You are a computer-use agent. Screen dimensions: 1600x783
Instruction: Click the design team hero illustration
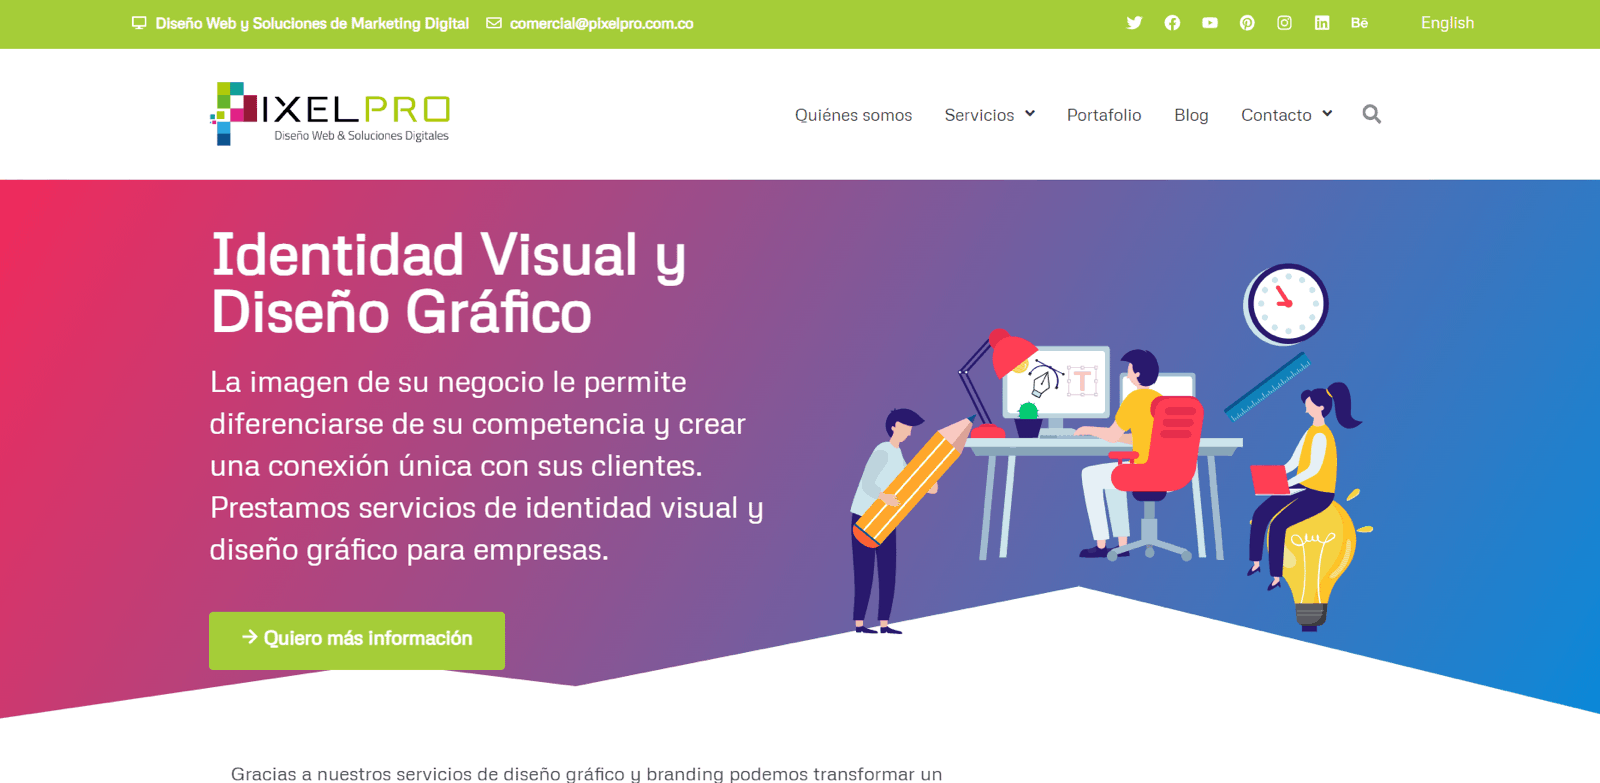point(1111,448)
